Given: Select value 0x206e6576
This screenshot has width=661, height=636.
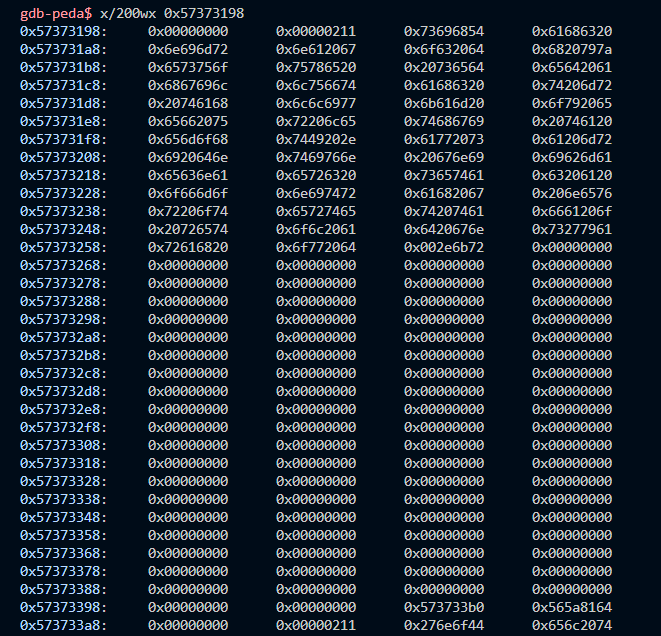Looking at the screenshot, I should [x=572, y=193].
